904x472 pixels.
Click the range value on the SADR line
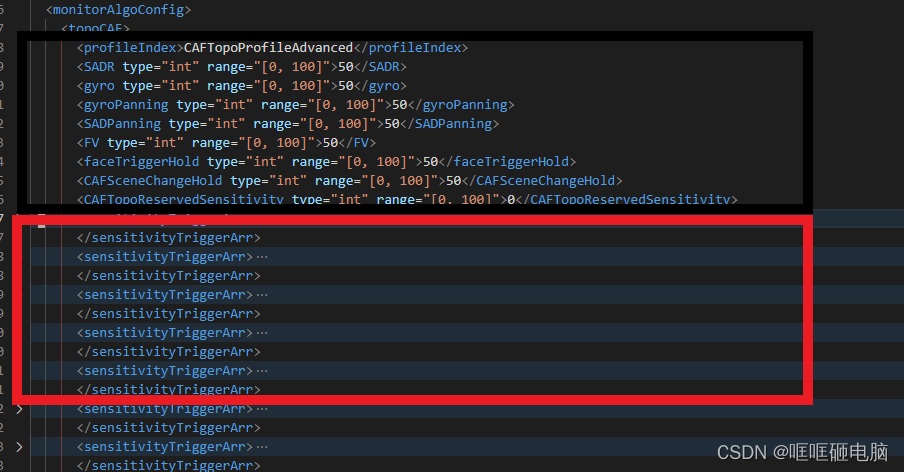(x=292, y=66)
